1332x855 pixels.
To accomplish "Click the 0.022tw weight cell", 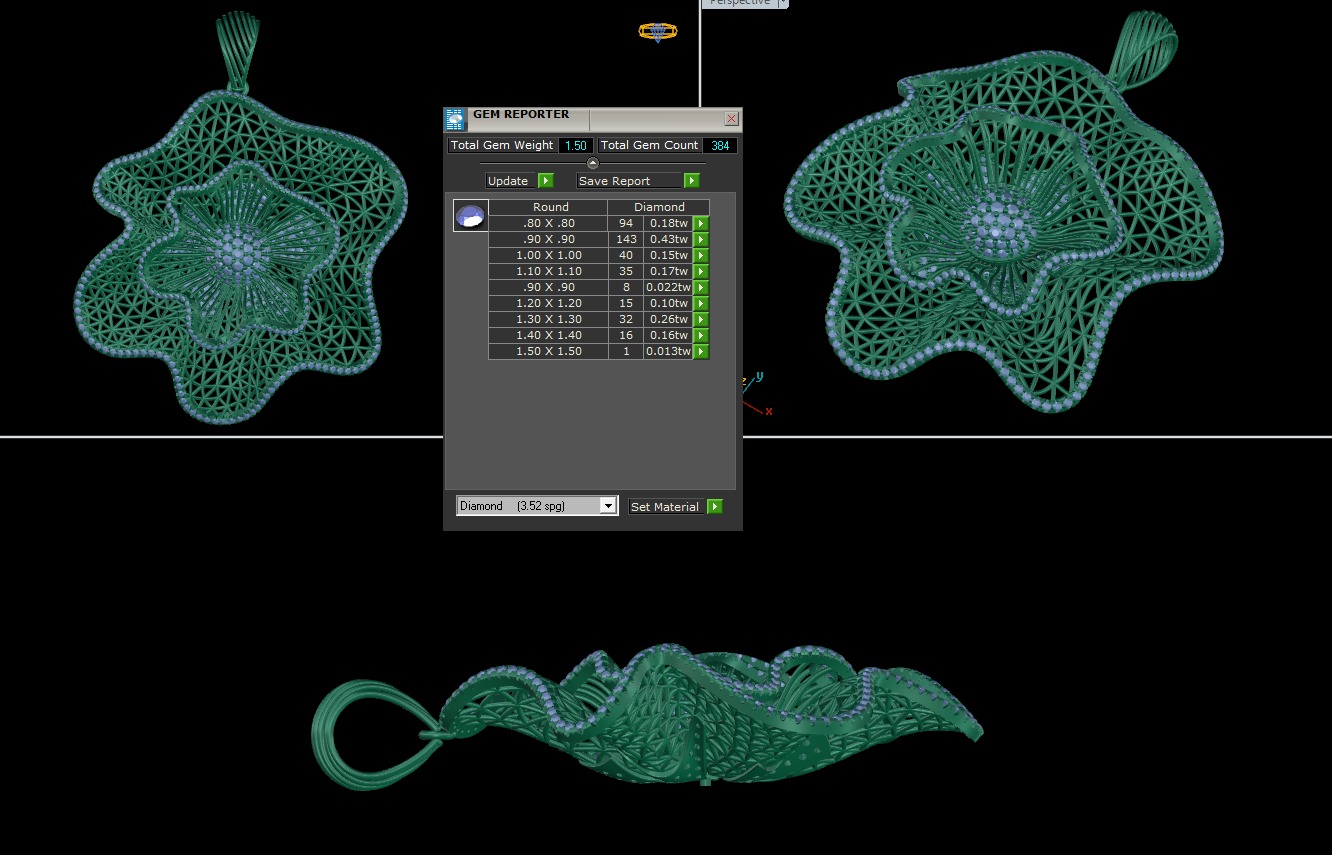I will [669, 287].
